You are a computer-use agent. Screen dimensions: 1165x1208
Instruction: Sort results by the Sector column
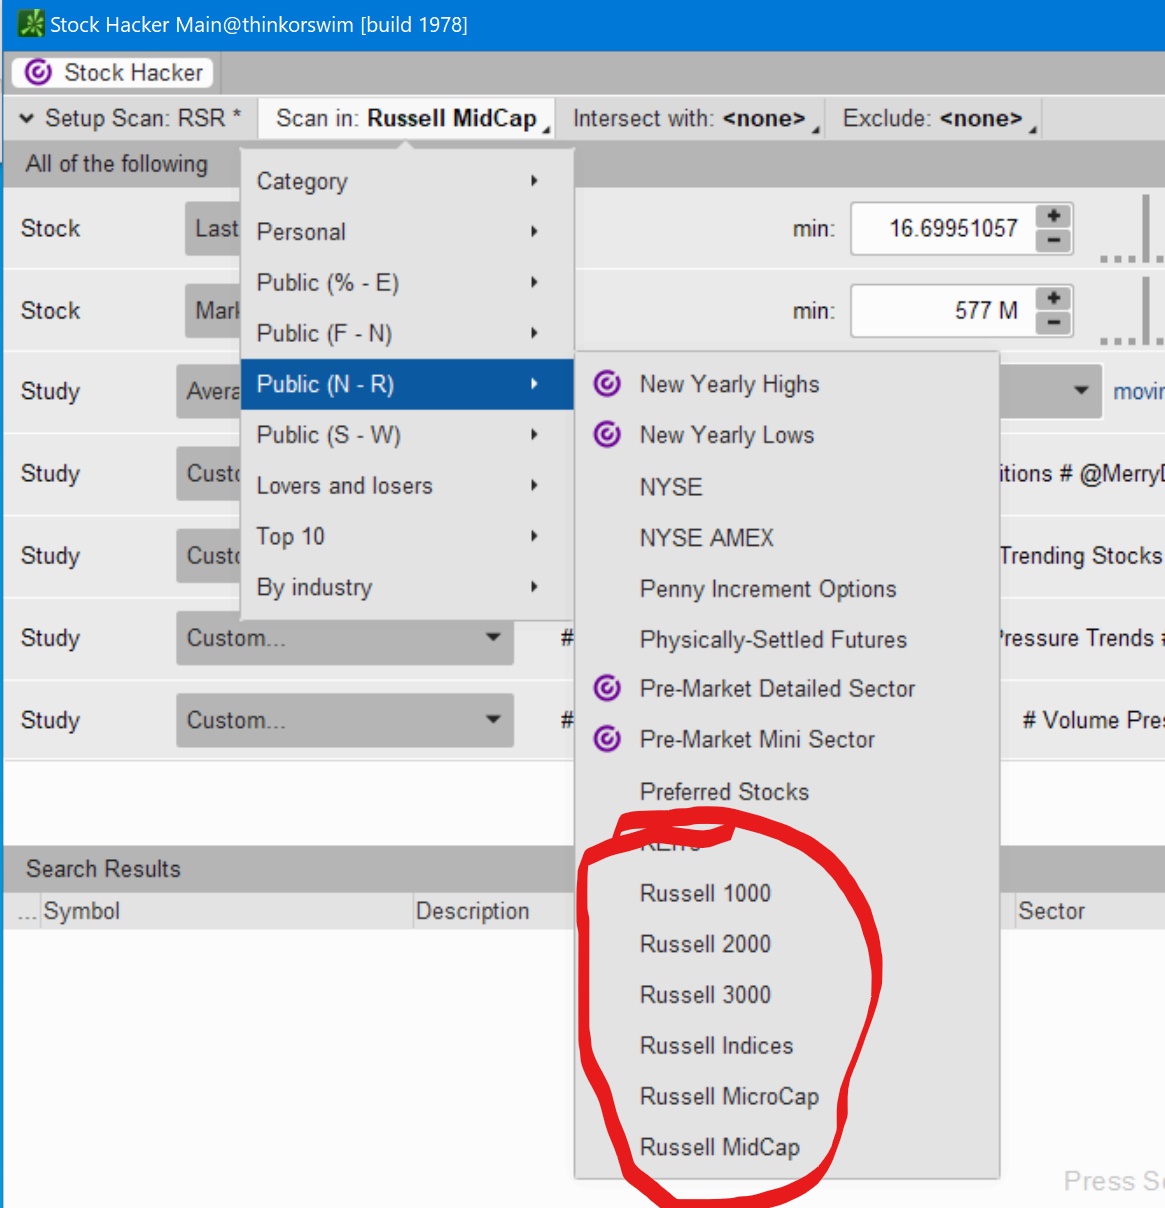pyautogui.click(x=1089, y=911)
